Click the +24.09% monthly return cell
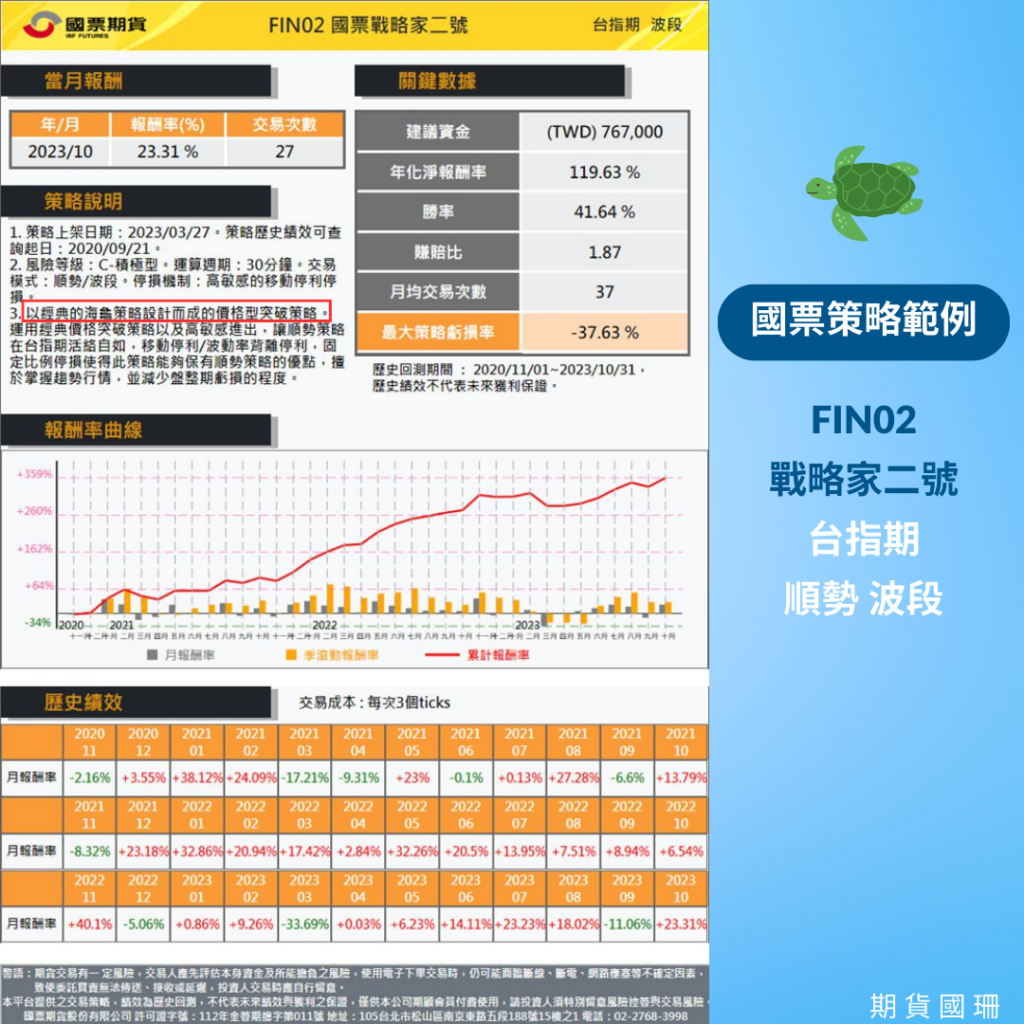Screen dimensions: 1024x1024 tap(251, 778)
